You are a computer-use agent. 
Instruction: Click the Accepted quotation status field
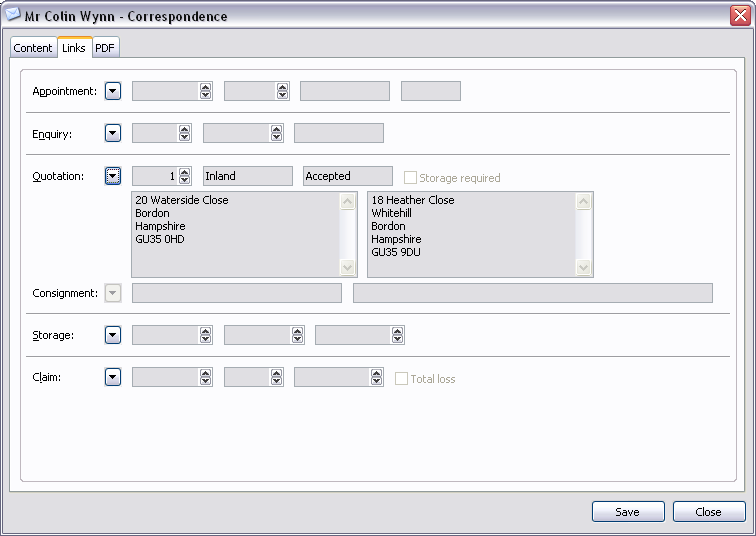click(348, 176)
